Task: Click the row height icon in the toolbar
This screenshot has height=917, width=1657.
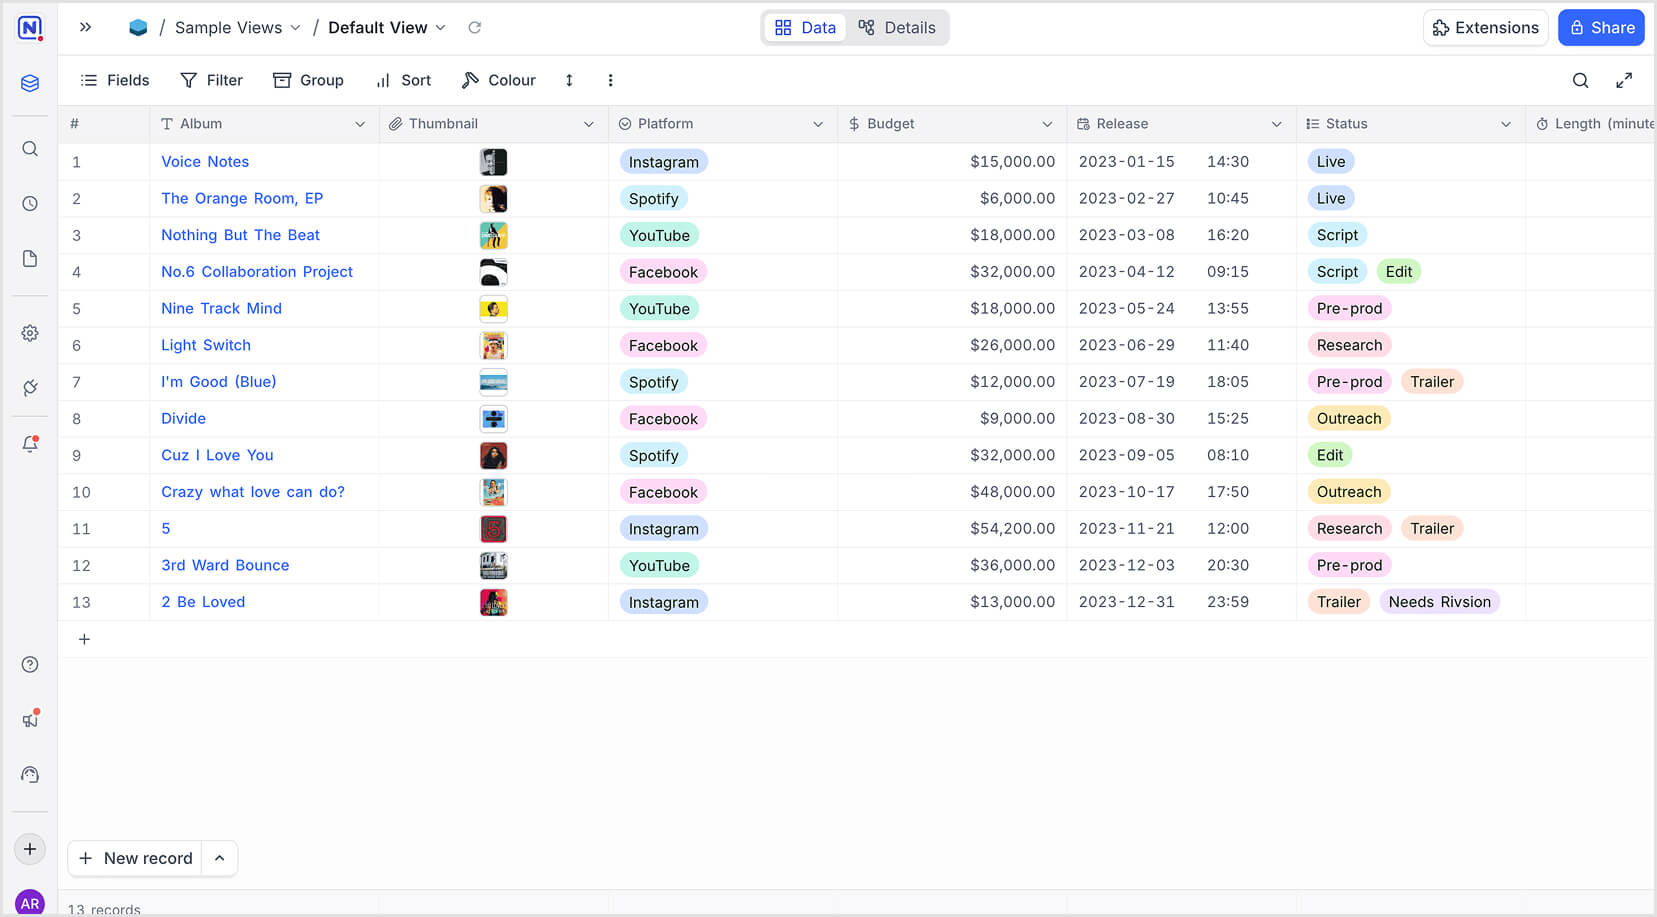Action: point(569,81)
